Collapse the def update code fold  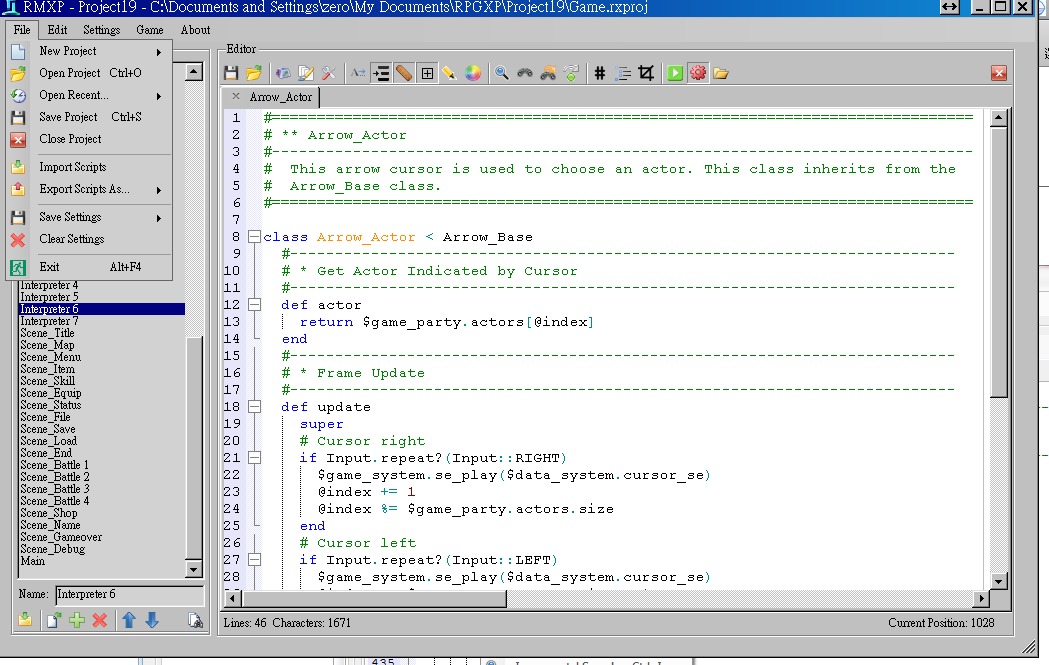(x=254, y=406)
